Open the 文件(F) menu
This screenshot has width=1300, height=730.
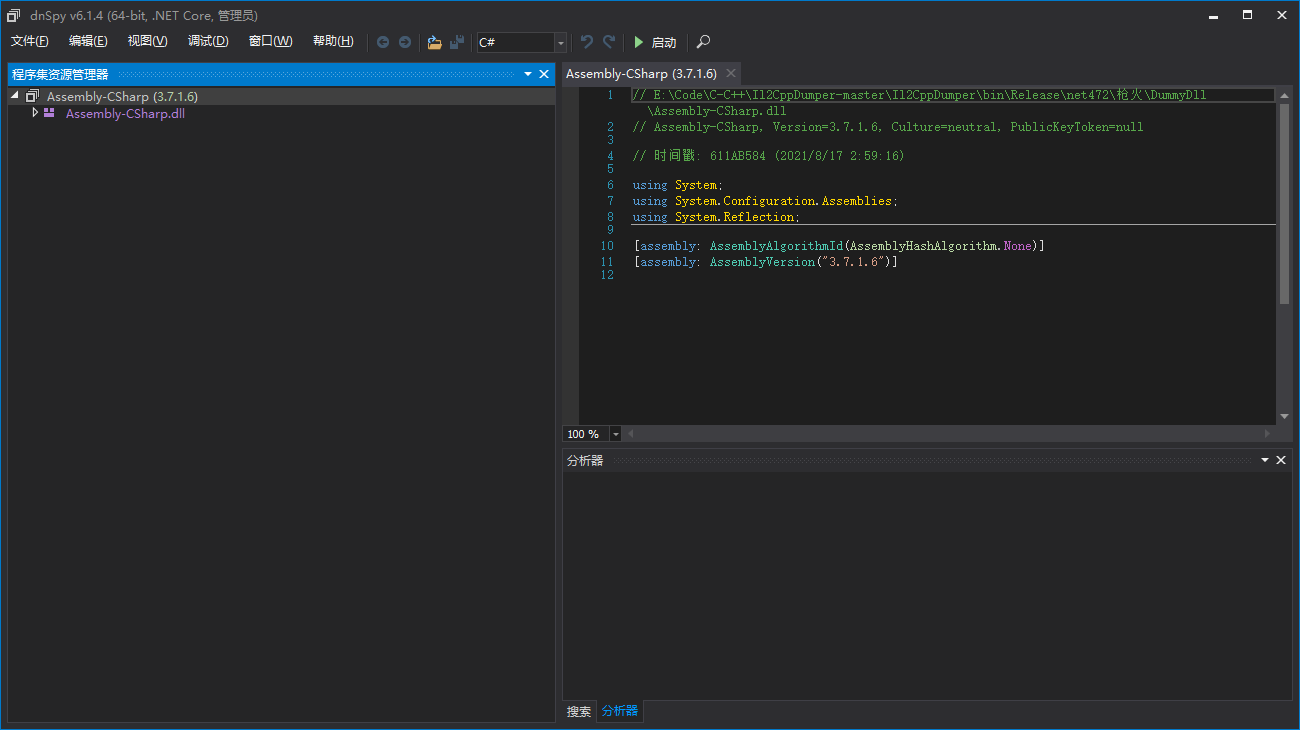point(30,41)
